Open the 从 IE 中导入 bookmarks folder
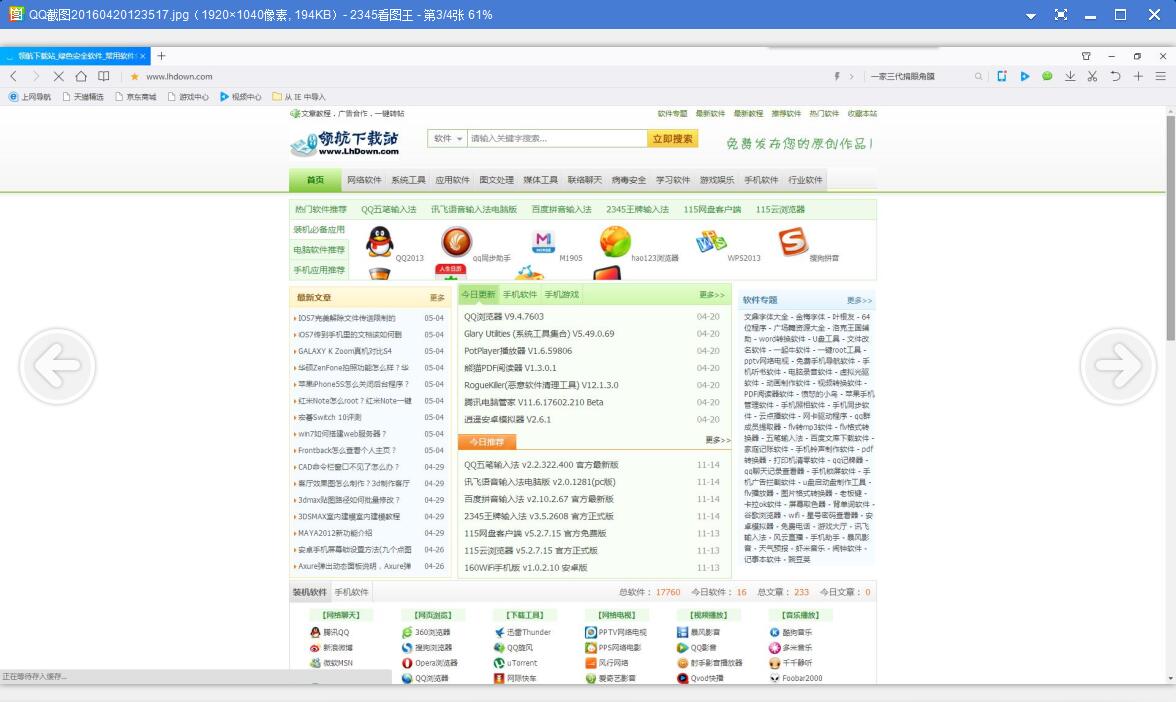The image size is (1176, 702). pos(298,97)
